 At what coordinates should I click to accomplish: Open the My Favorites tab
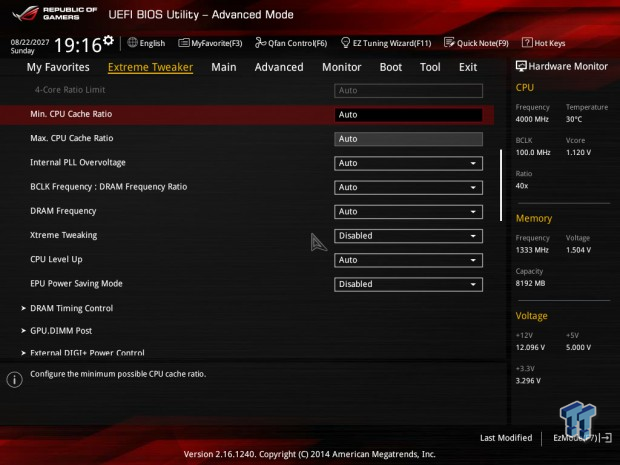(58, 67)
